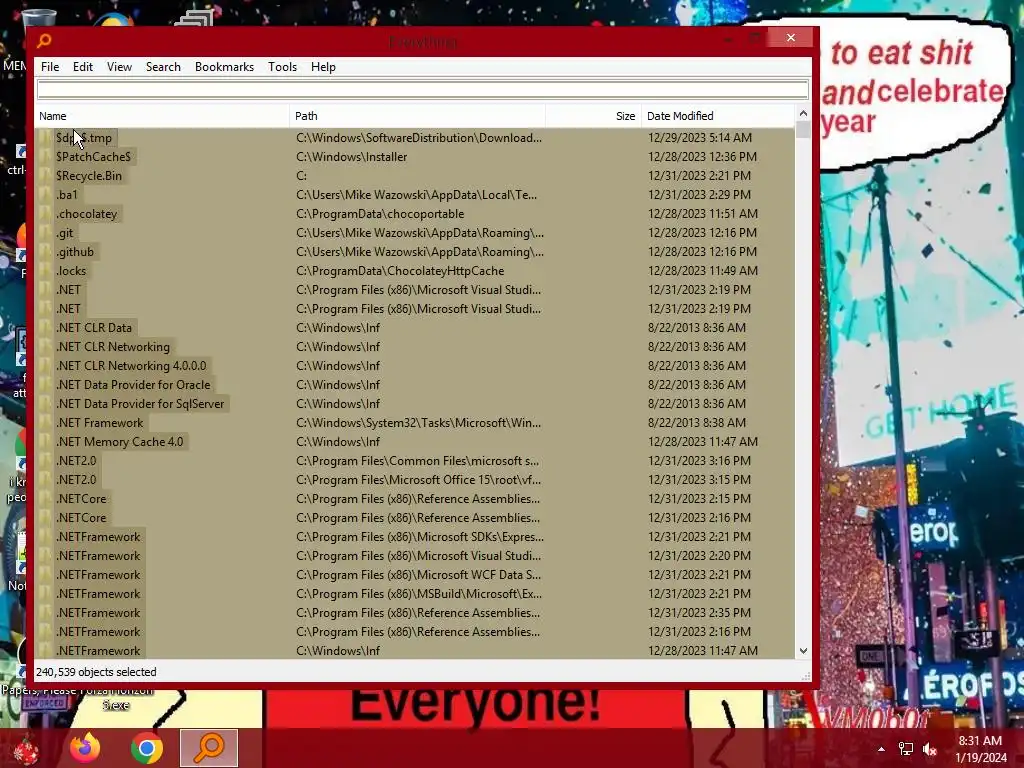Sort results by Name column header
The image size is (1024, 768).
tap(162, 116)
